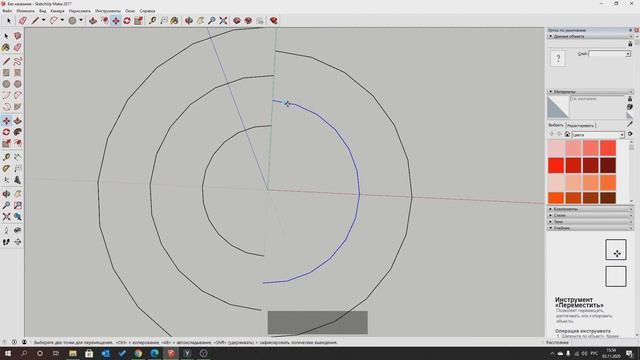Screen dimensions: 640x360
Task: Select the Paint Bucket tool in top toolbar
Action: [174, 20]
